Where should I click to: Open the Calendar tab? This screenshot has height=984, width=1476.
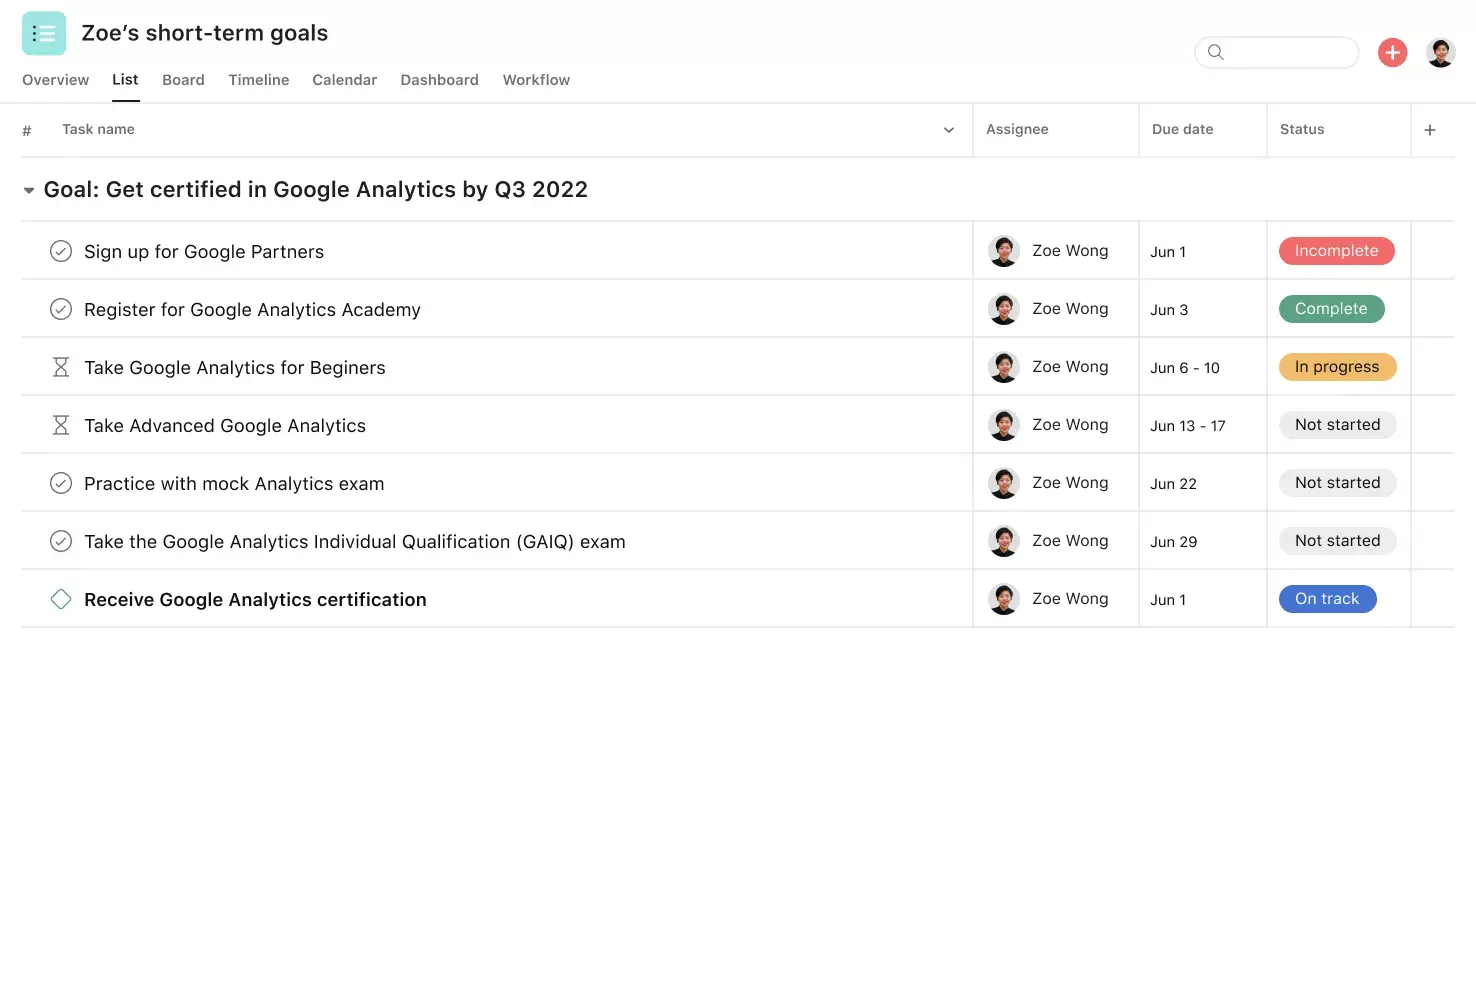pos(344,80)
